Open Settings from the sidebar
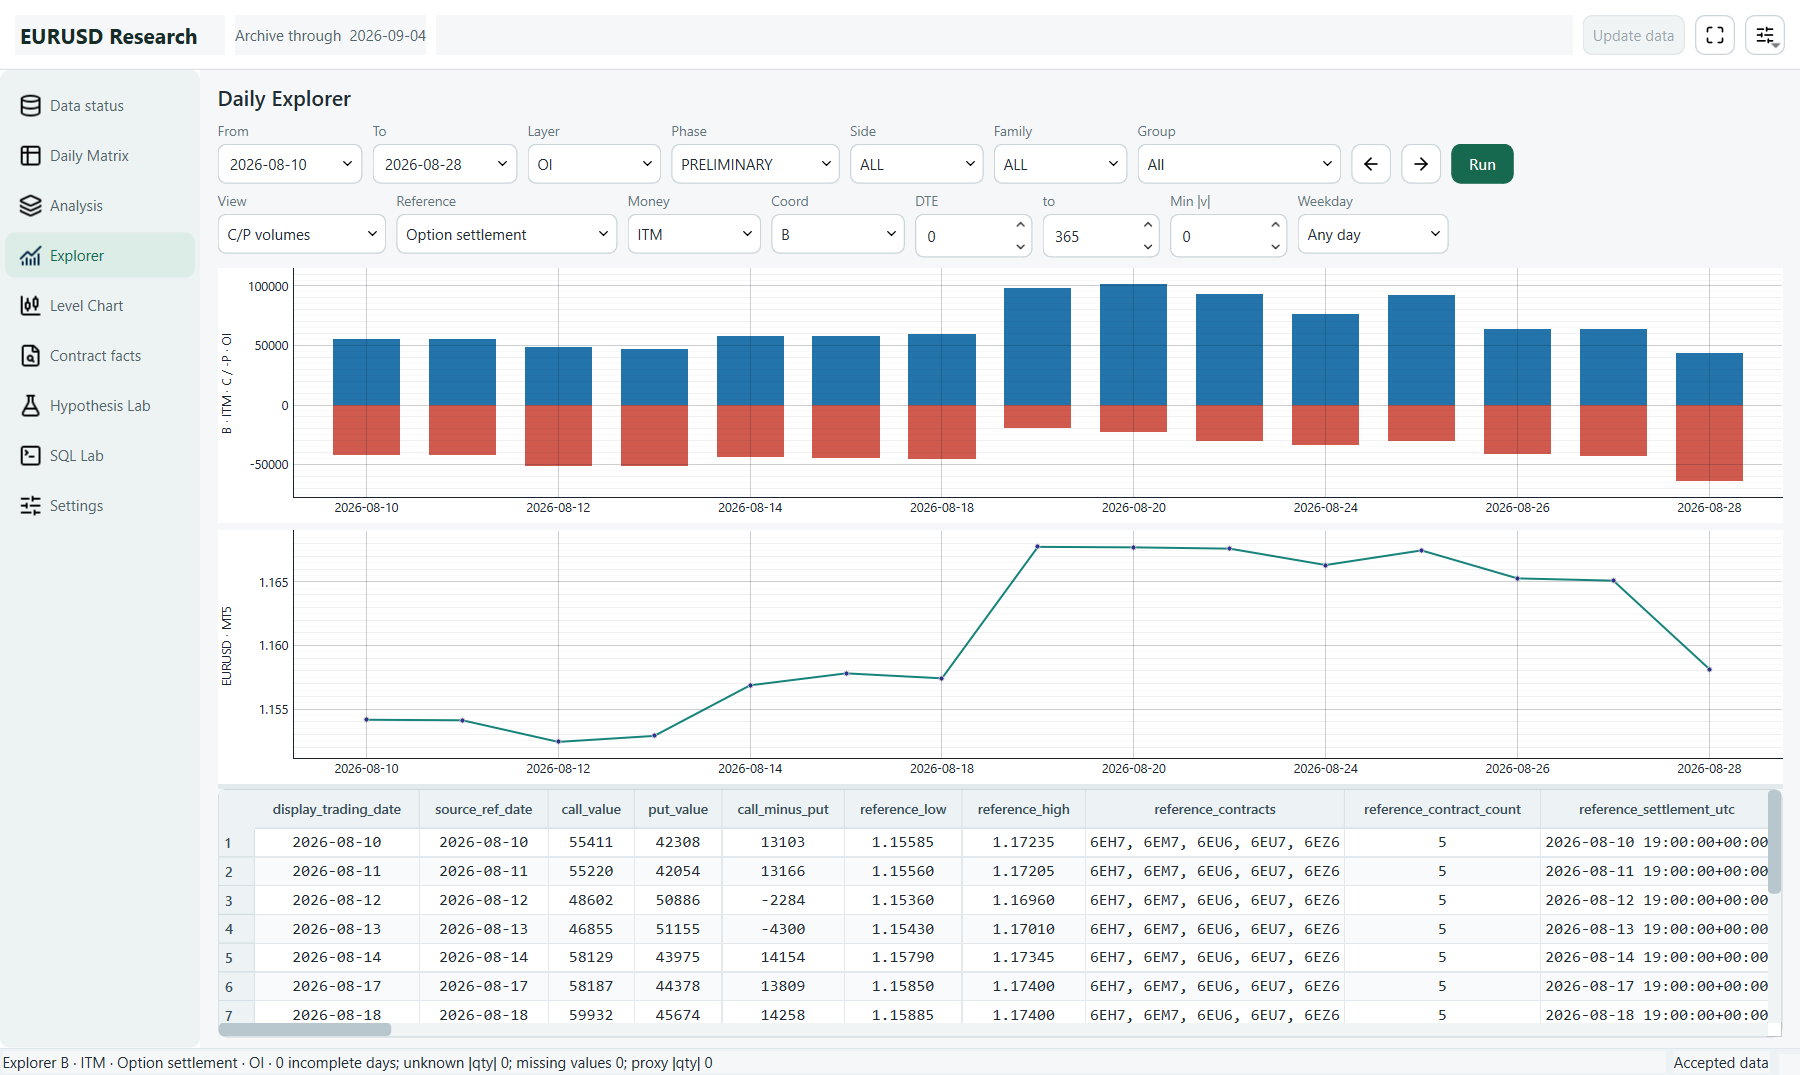This screenshot has height=1075, width=1800. point(100,506)
